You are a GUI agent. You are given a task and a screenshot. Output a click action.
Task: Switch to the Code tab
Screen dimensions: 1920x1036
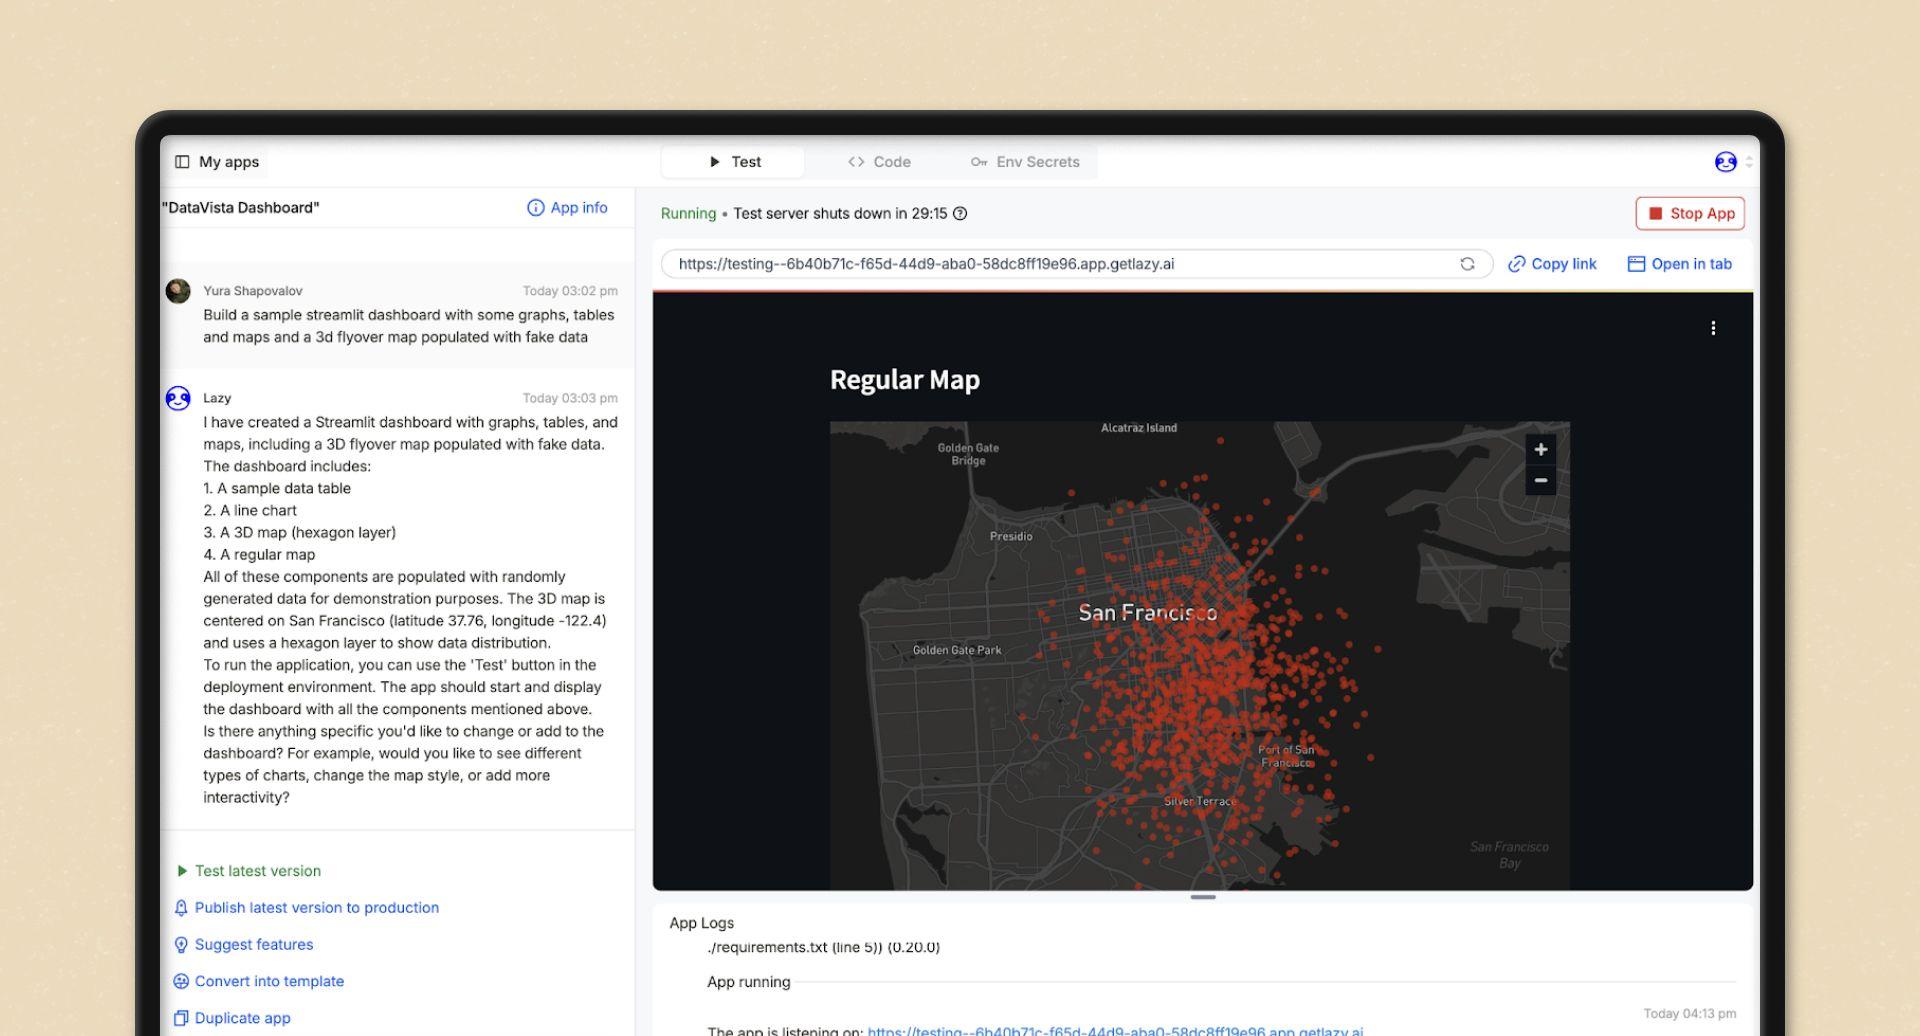coord(879,162)
